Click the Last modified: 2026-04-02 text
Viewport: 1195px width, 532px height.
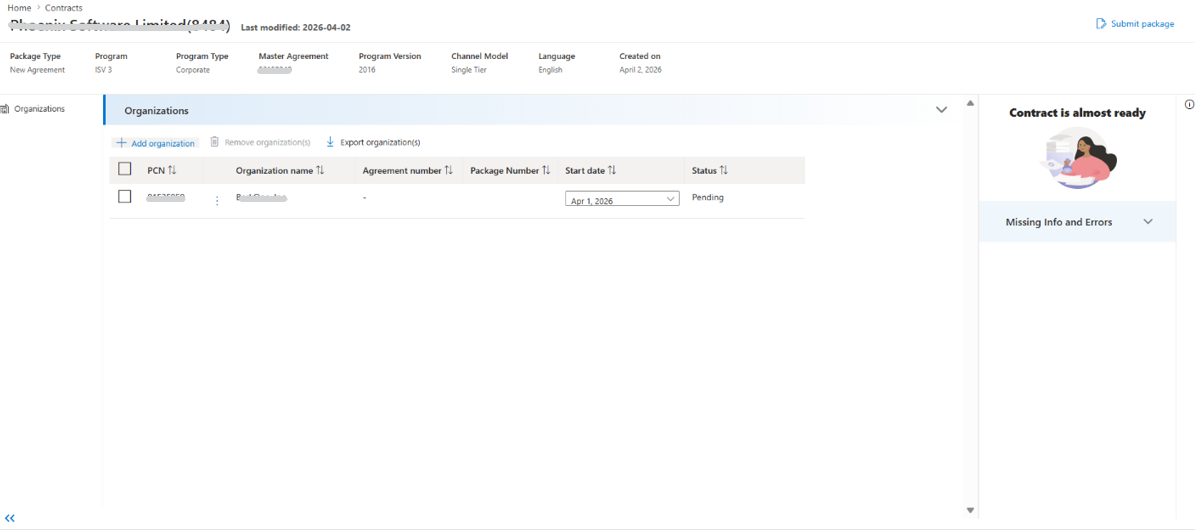pos(296,27)
